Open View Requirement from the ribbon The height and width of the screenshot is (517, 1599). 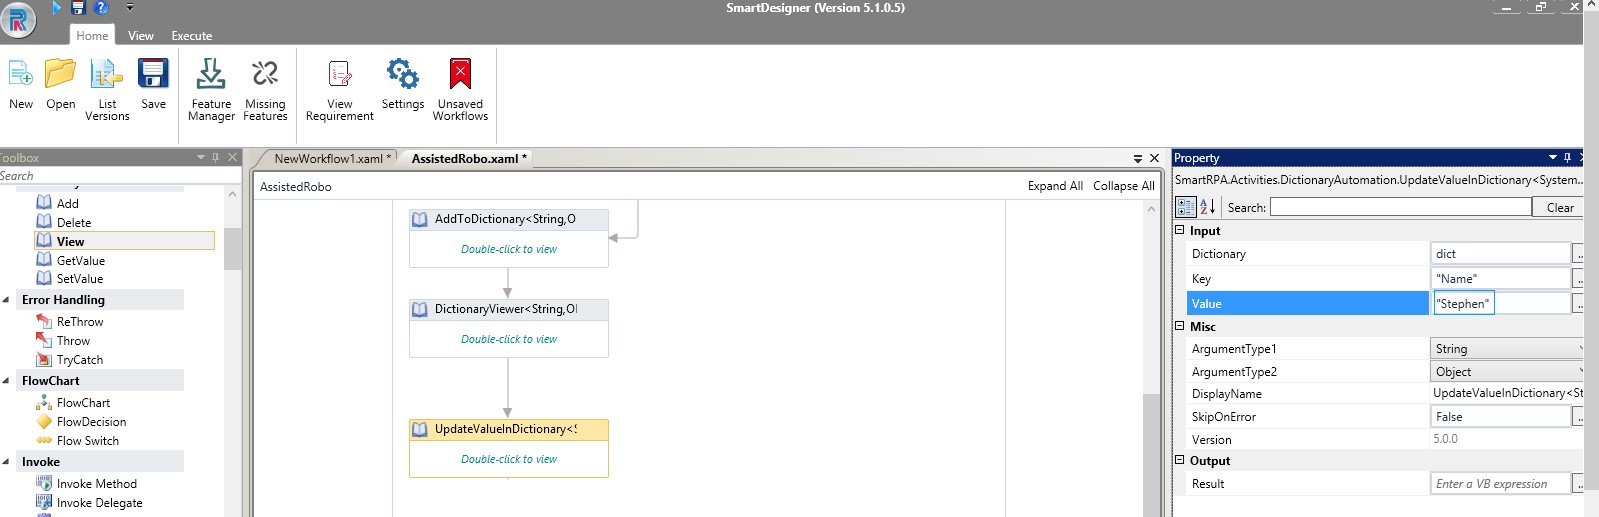pyautogui.click(x=340, y=75)
